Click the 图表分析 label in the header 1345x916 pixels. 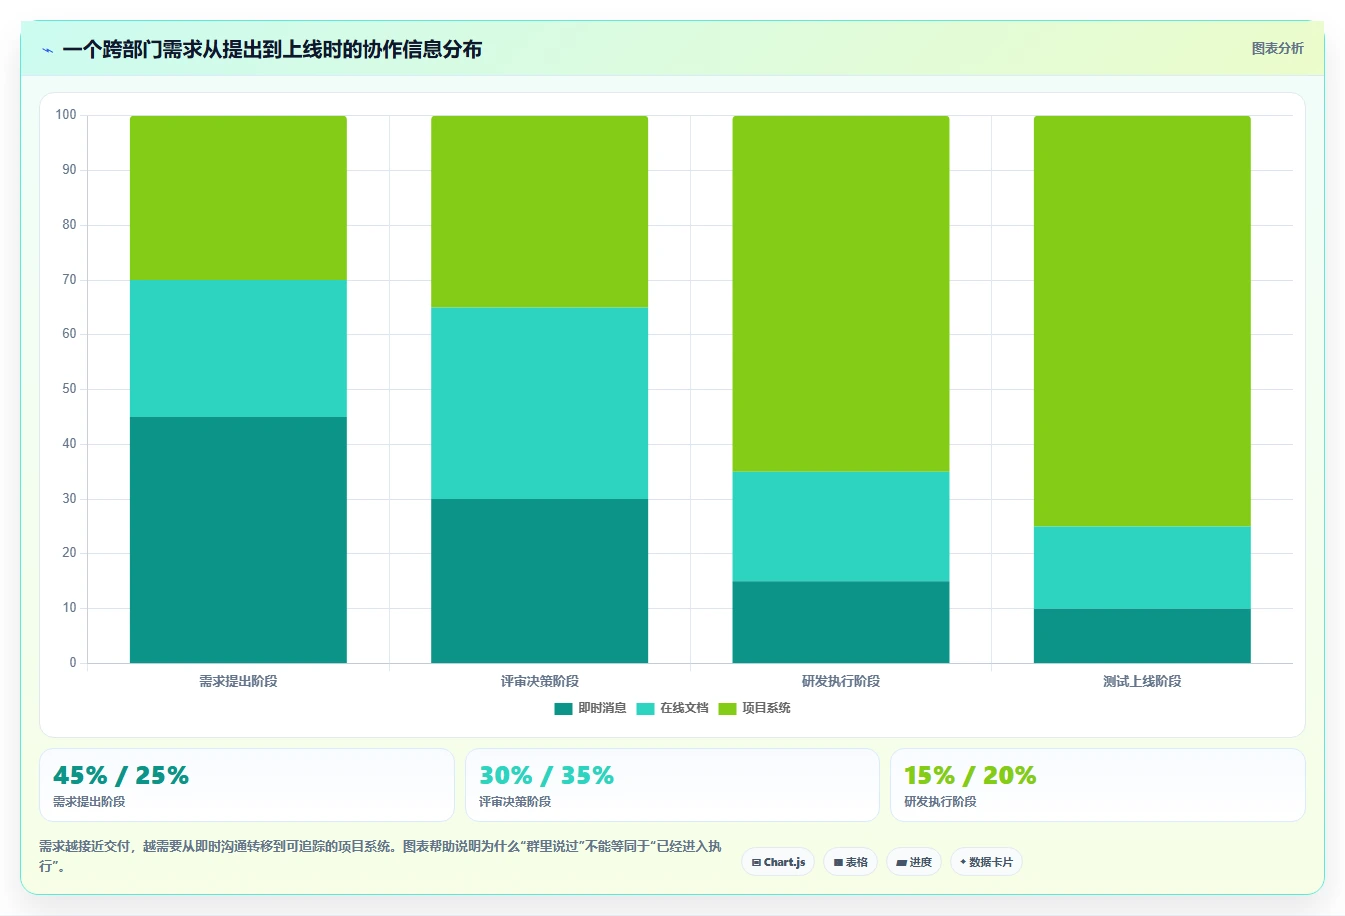click(1277, 48)
